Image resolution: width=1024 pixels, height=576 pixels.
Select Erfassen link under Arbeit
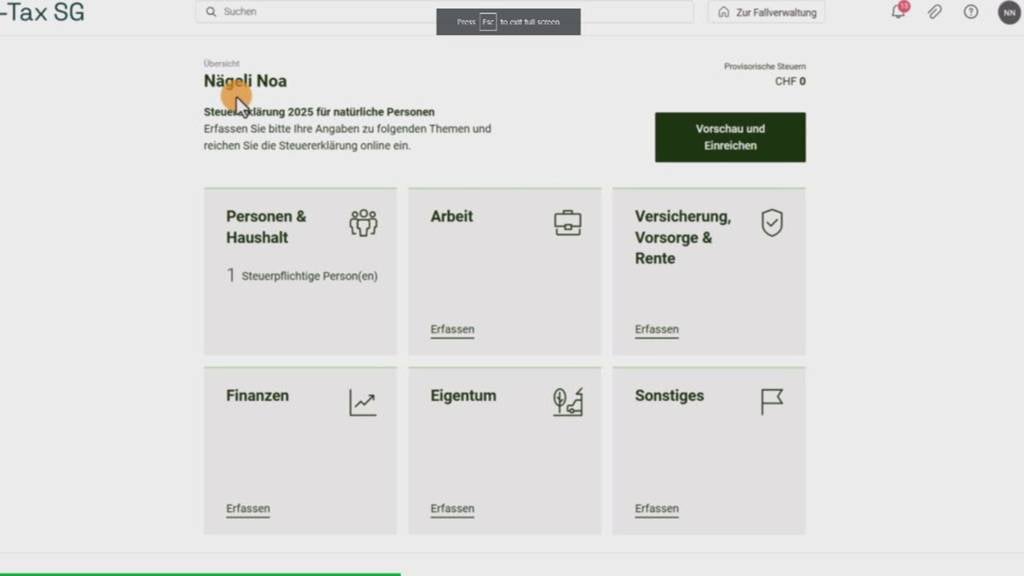452,329
